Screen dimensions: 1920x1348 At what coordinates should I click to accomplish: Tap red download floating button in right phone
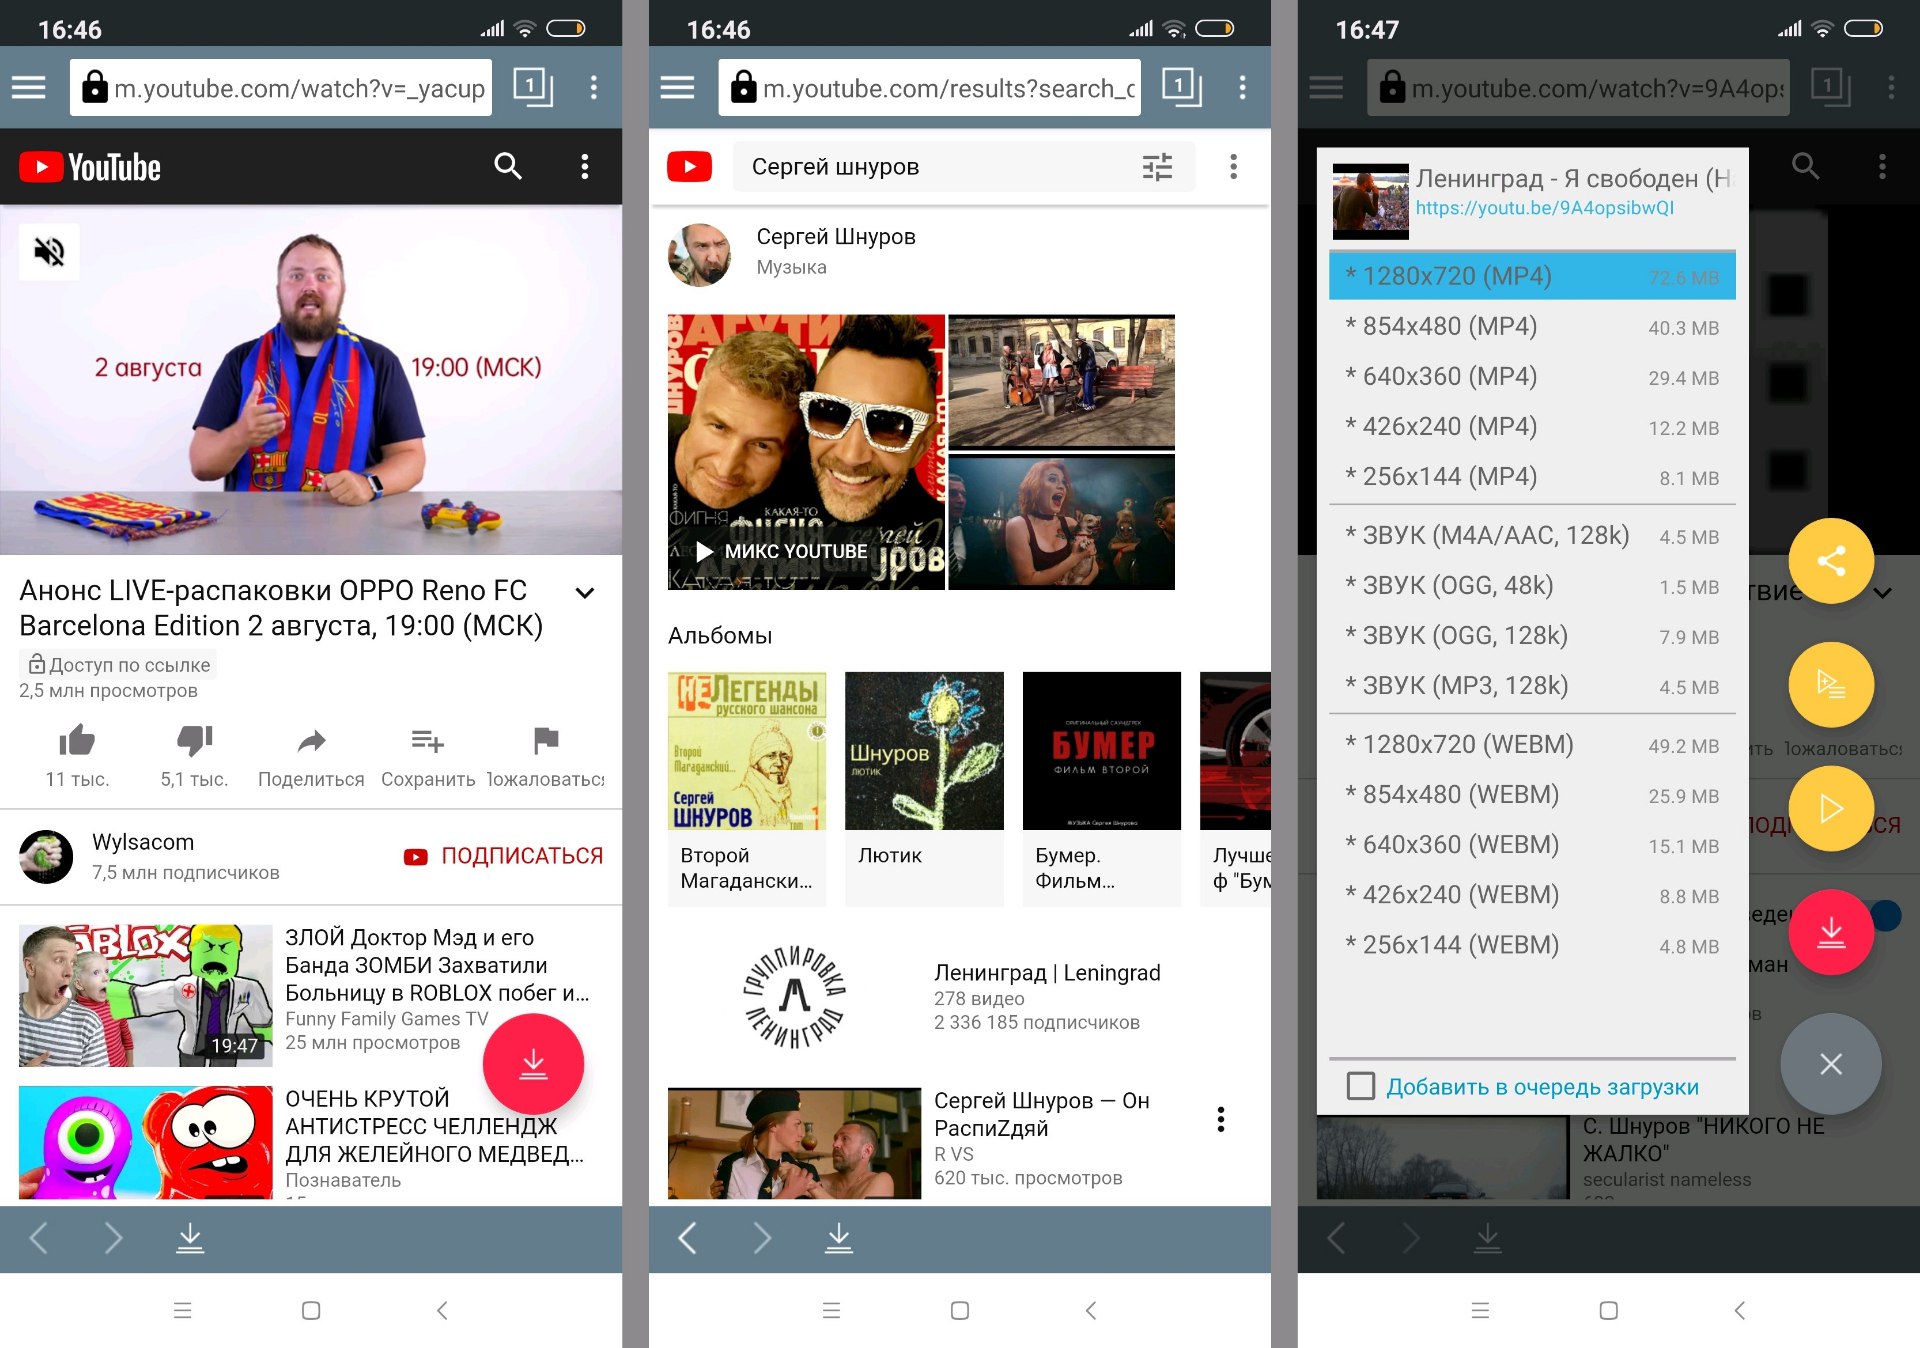[x=1831, y=933]
